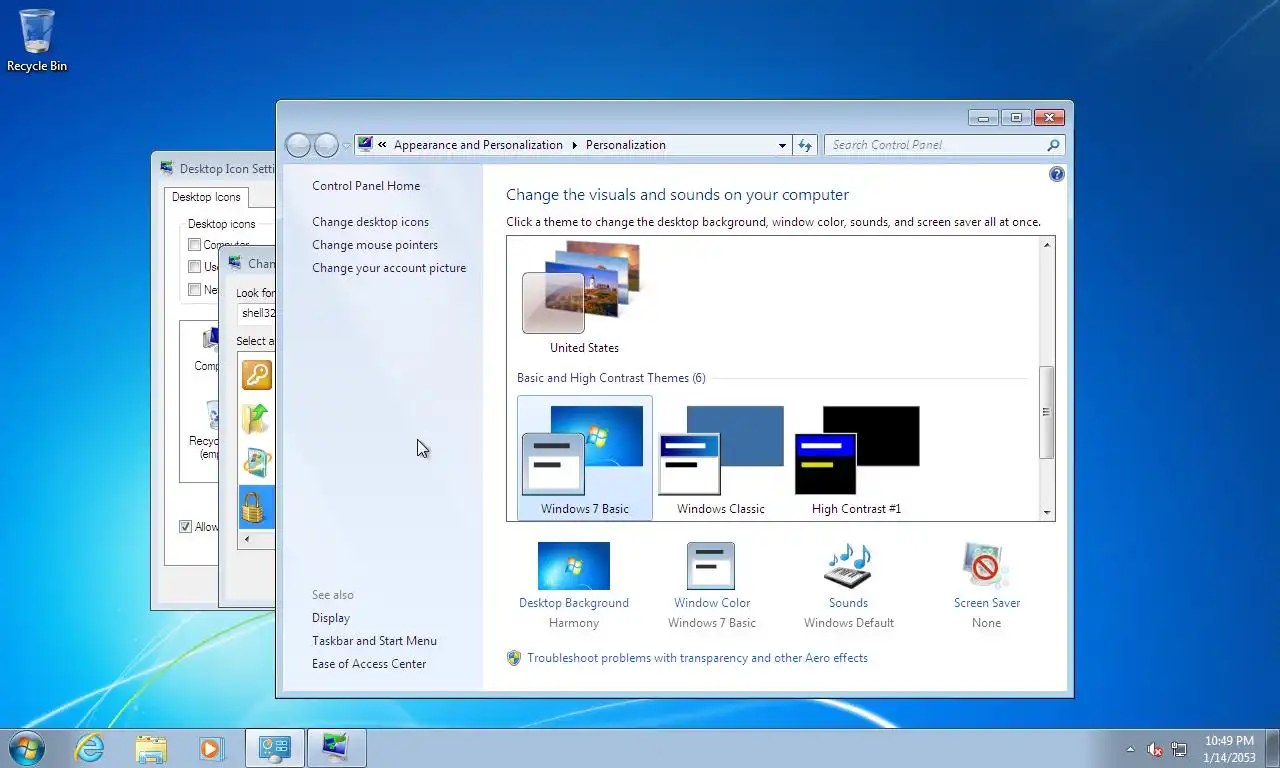The image size is (1280, 768).
Task: Click the Window Color icon
Action: point(711,566)
